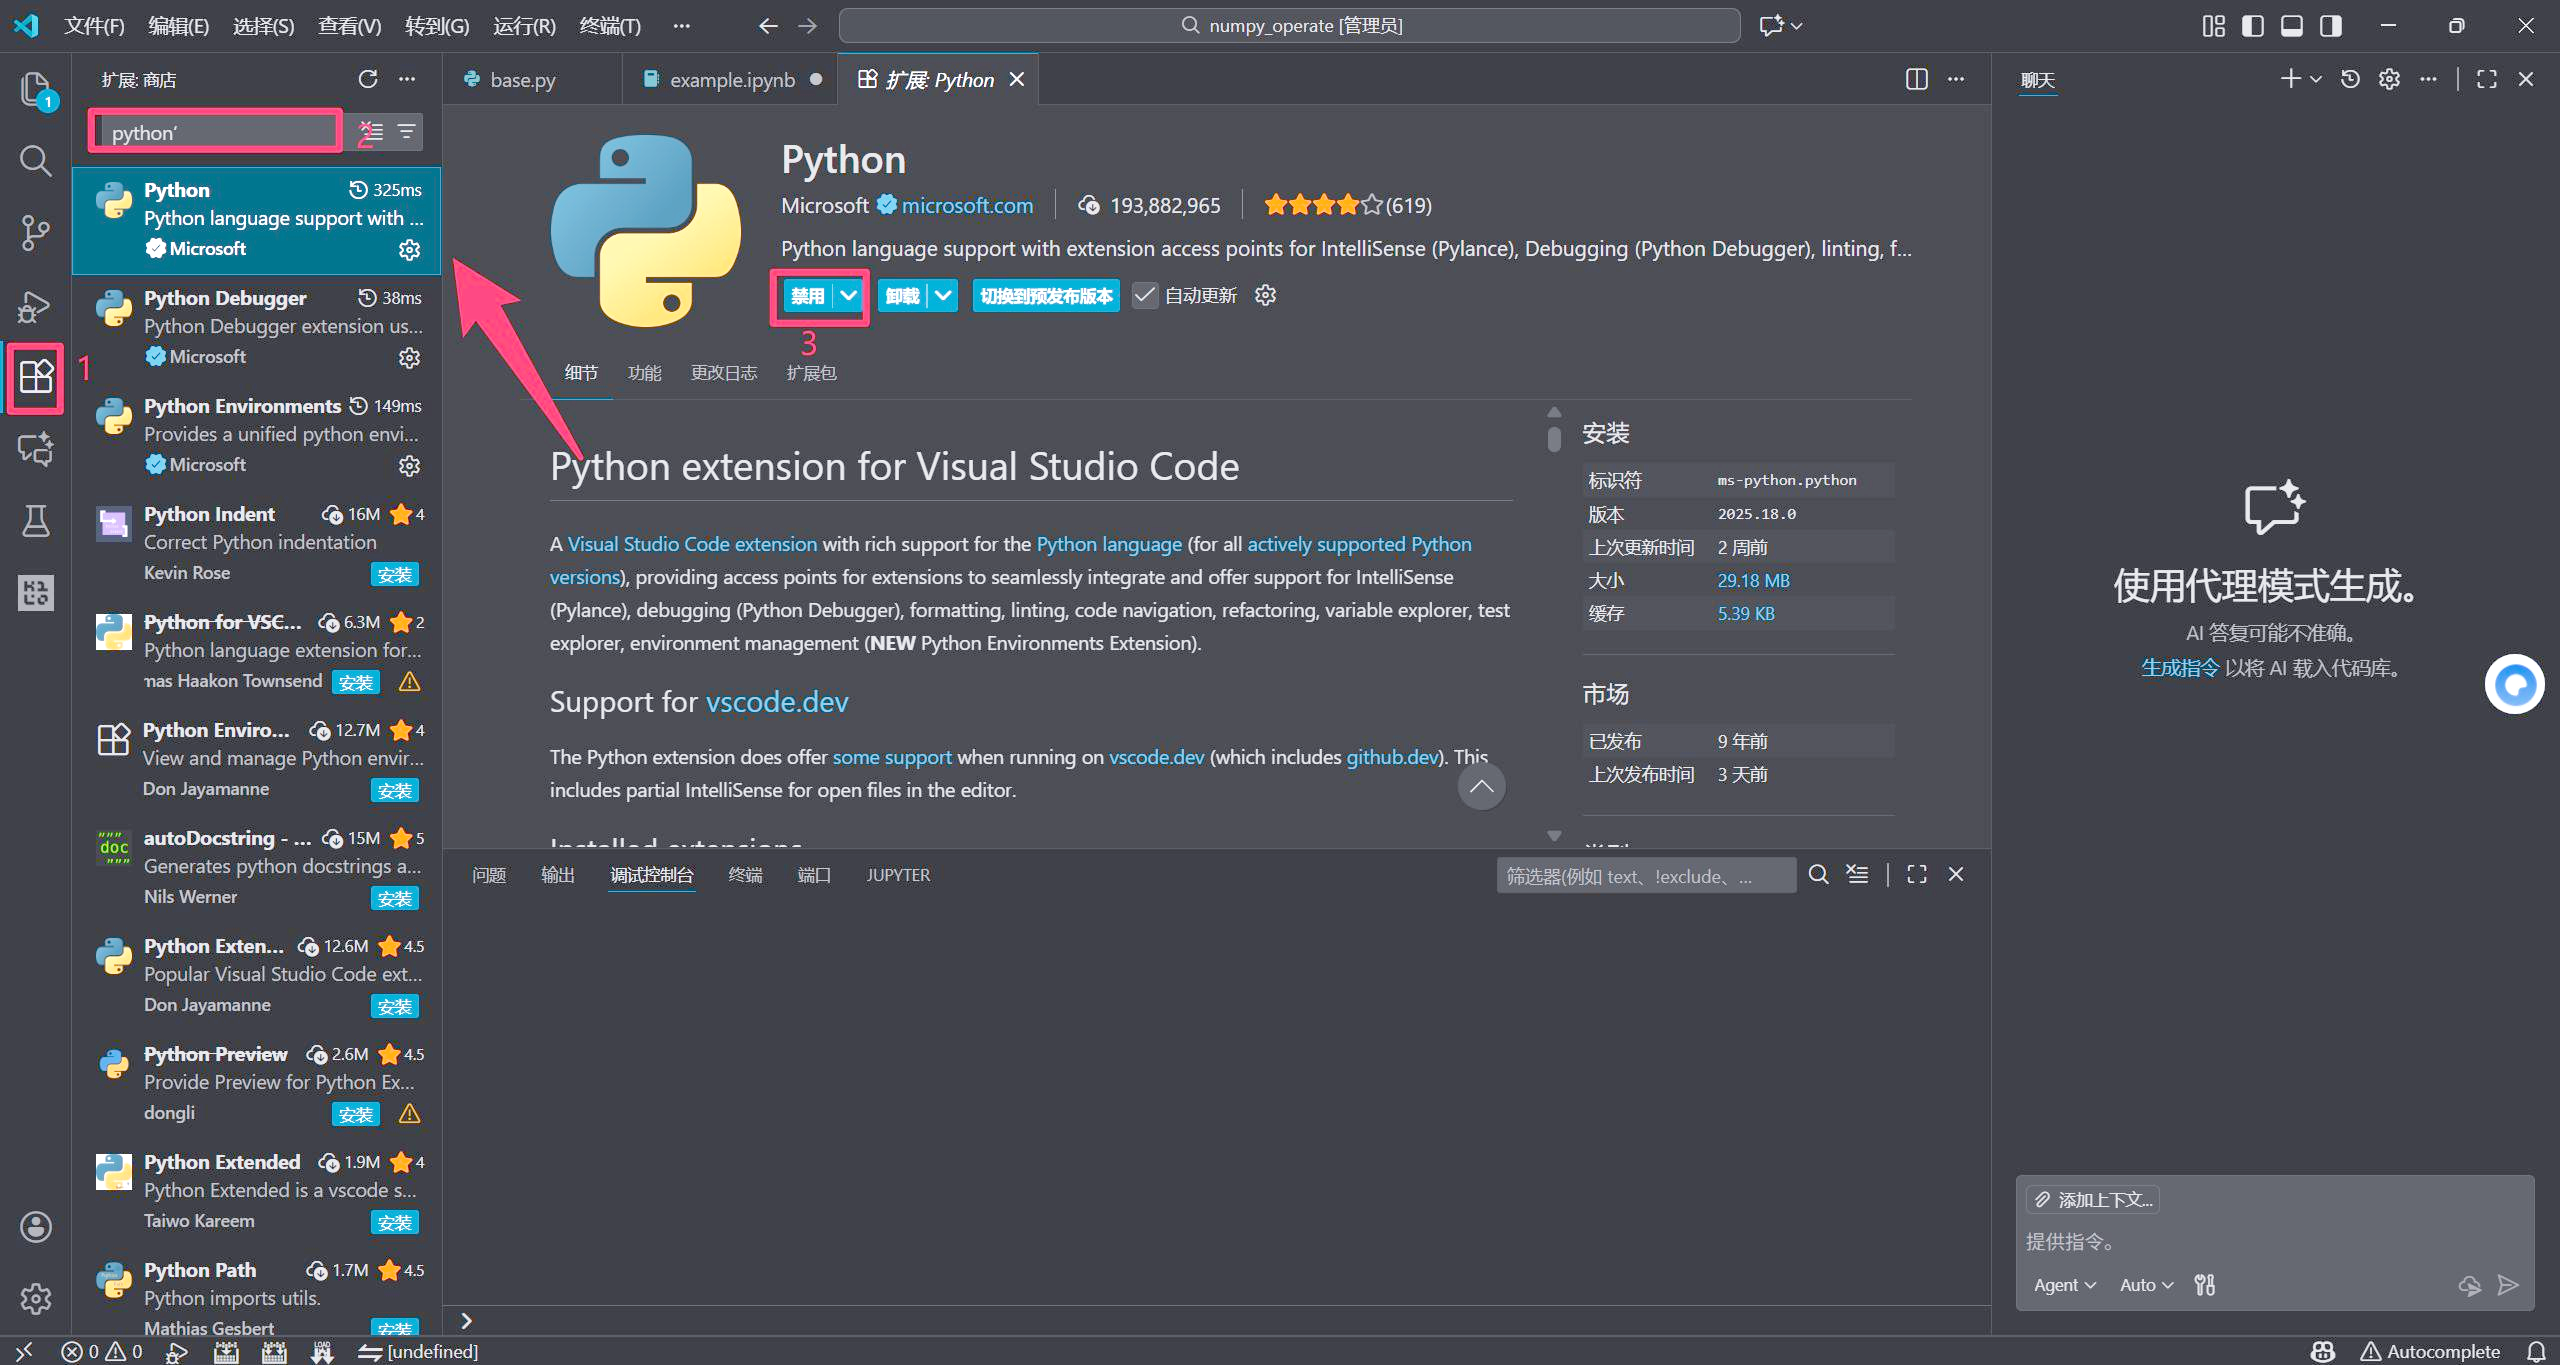This screenshot has width=2560, height=1365.
Task: Open the 文件(F) menu
Action: (94, 26)
